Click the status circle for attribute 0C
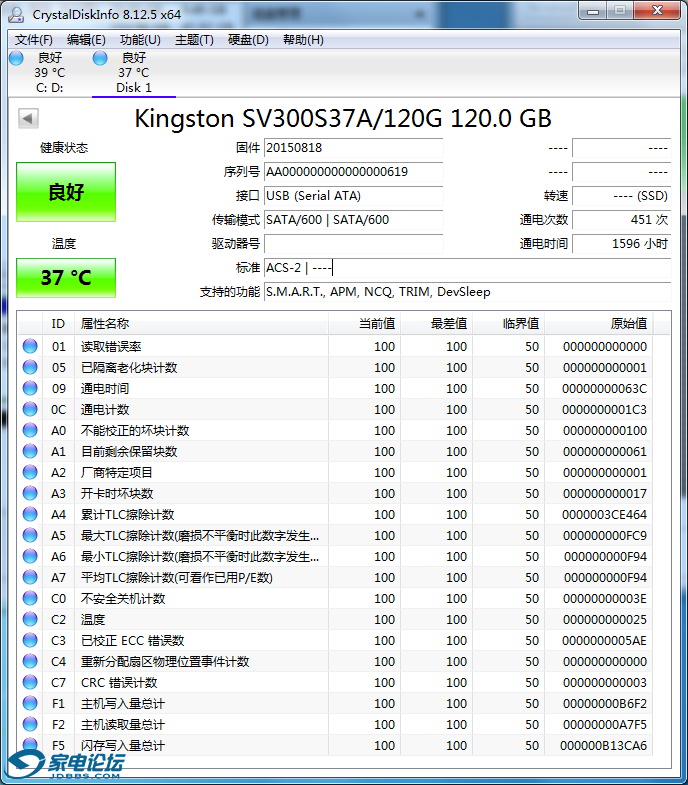The height and width of the screenshot is (785, 688). tap(30, 409)
